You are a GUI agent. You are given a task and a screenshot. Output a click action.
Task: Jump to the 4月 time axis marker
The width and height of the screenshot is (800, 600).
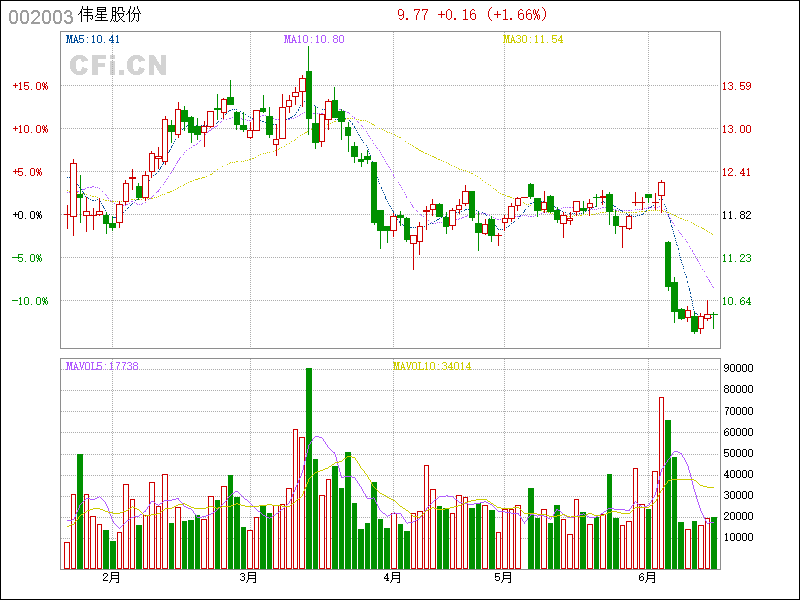point(392,577)
